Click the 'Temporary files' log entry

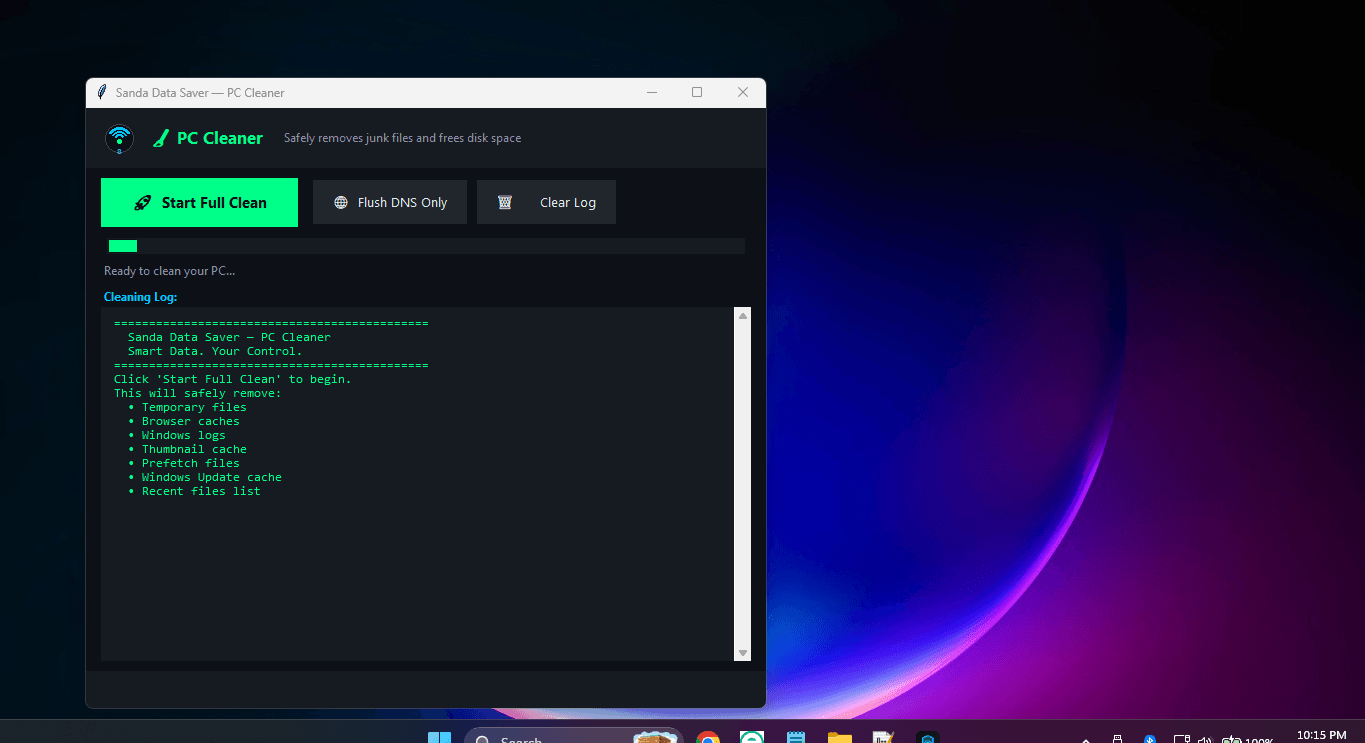194,407
